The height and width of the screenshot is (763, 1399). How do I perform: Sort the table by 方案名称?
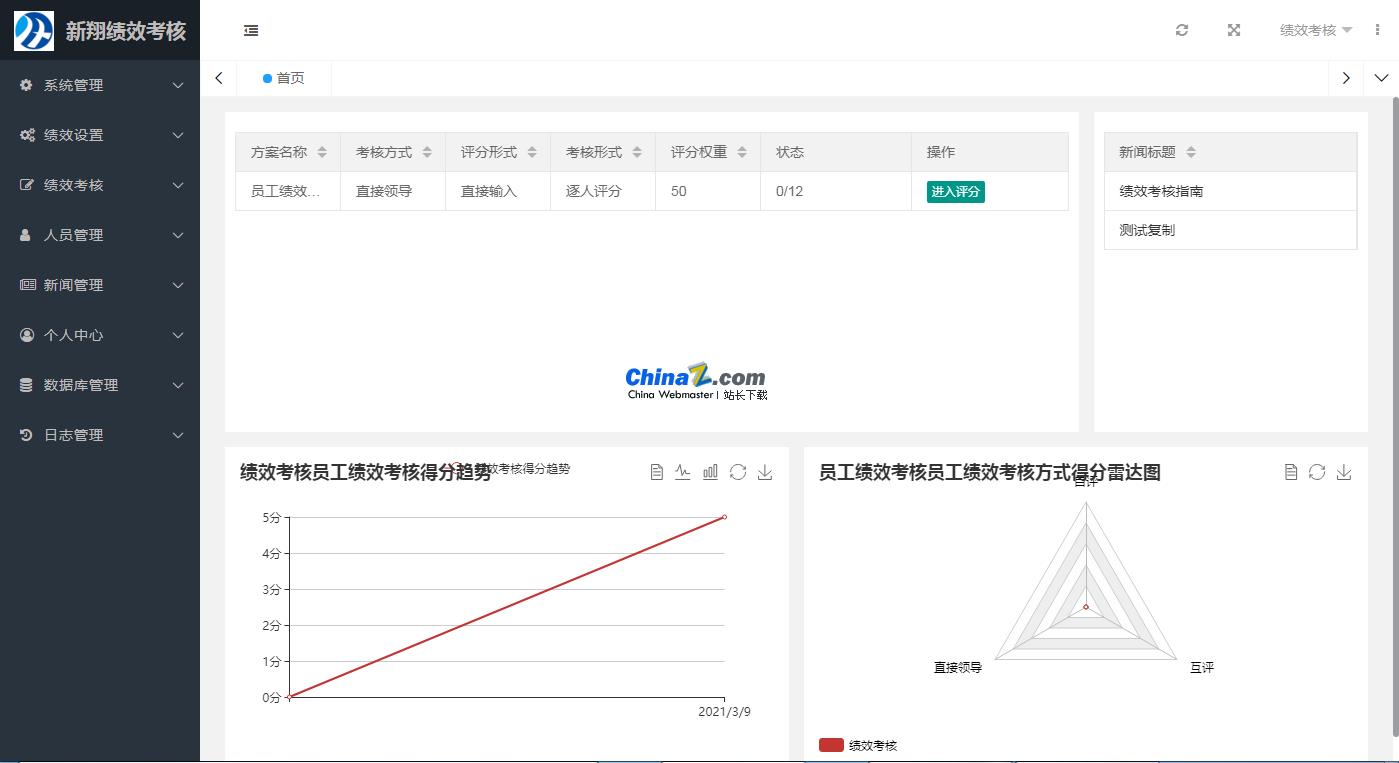(x=322, y=152)
